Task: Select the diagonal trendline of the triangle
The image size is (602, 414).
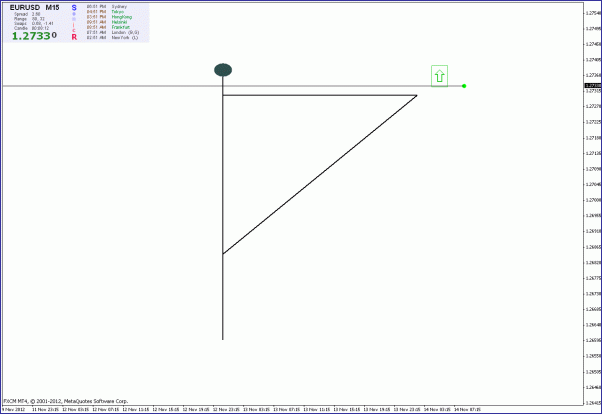Action: (x=320, y=174)
